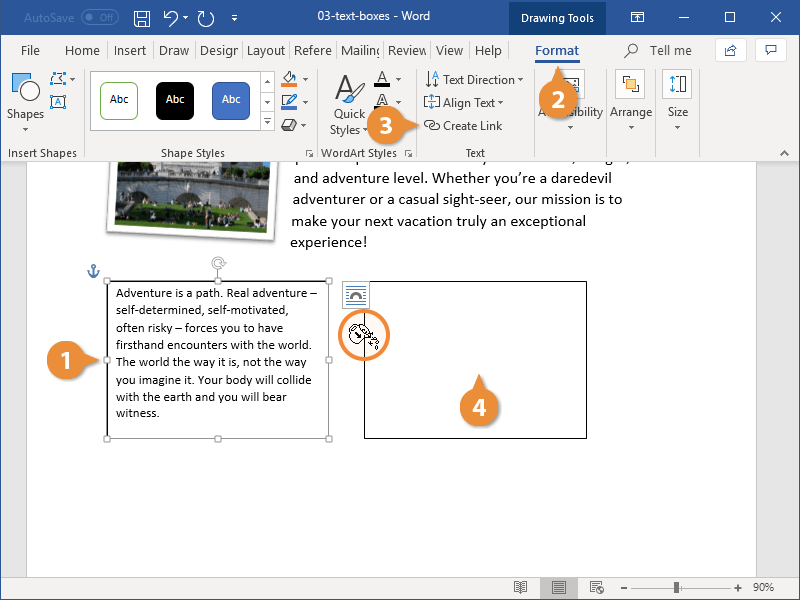
Task: Select the Shape Outline tool
Action: (x=289, y=100)
